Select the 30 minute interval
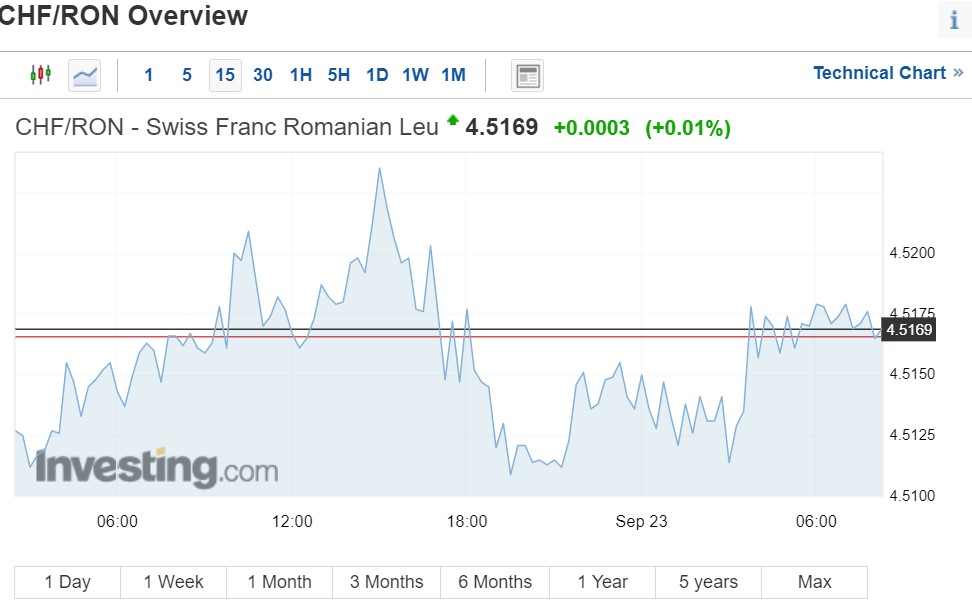Image resolution: width=972 pixels, height=615 pixels. (263, 75)
